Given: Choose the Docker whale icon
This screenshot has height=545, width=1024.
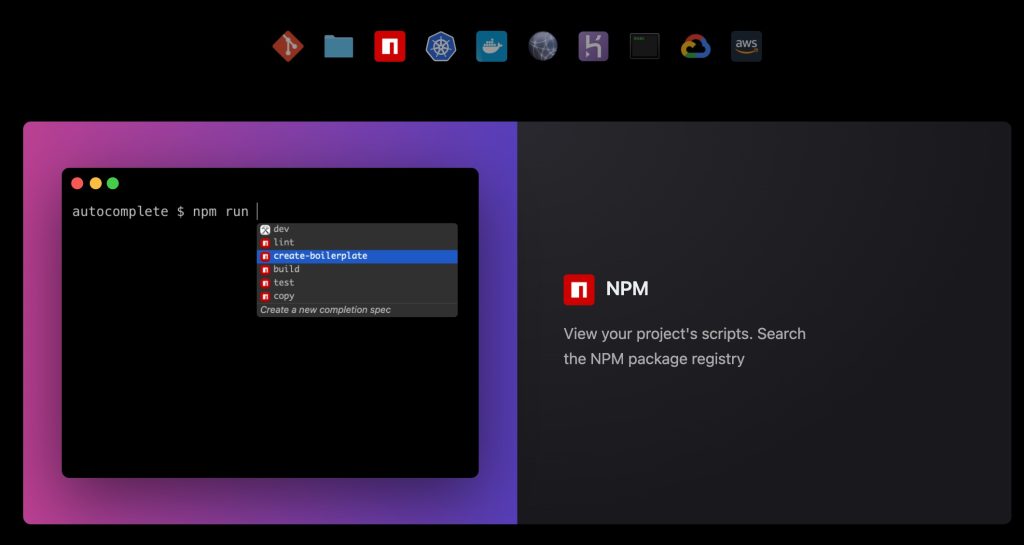Looking at the screenshot, I should click(492, 46).
